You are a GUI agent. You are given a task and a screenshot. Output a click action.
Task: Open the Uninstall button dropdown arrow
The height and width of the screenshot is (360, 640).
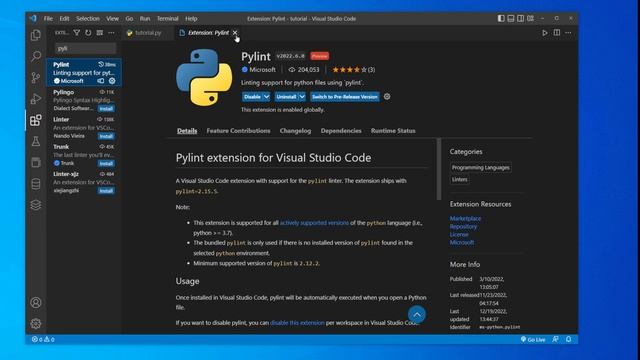pyautogui.click(x=302, y=97)
